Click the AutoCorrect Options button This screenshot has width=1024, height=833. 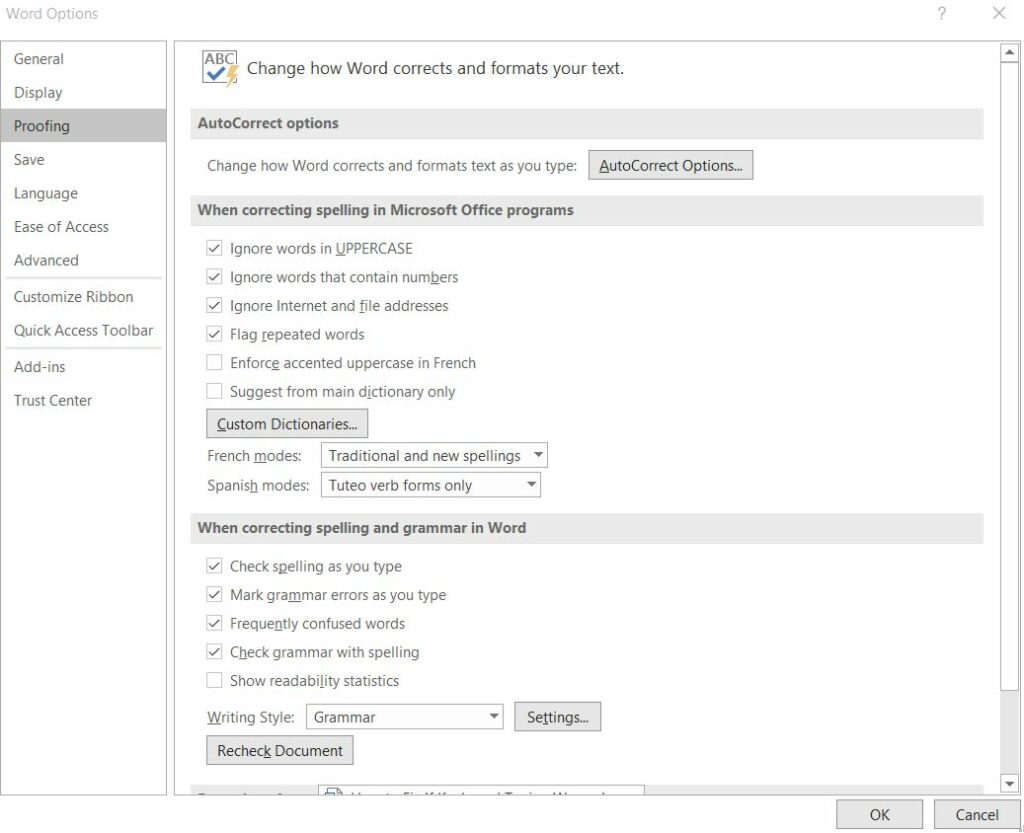670,164
